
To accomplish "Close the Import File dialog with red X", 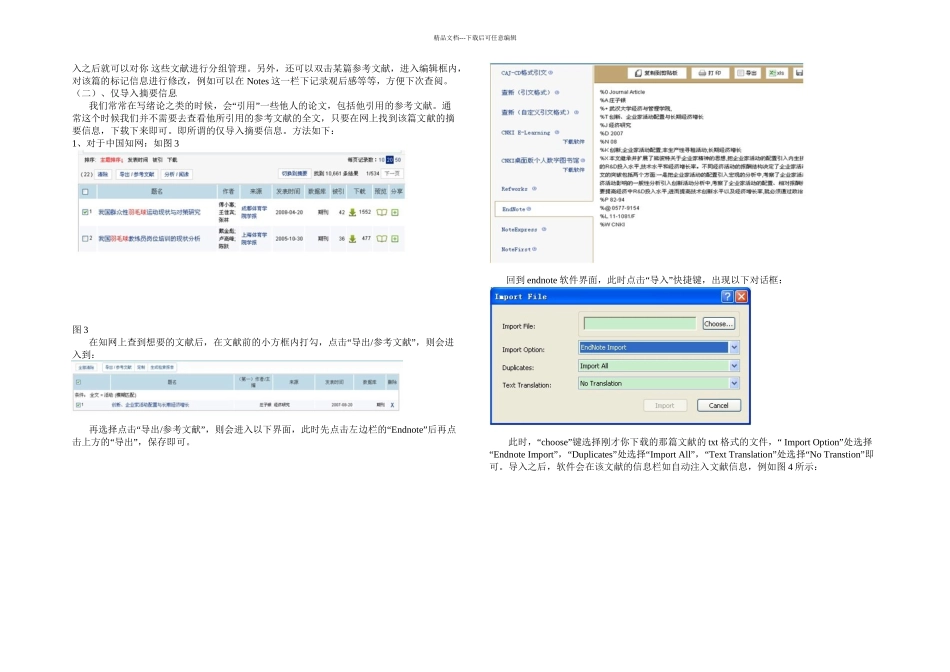I will click(741, 296).
